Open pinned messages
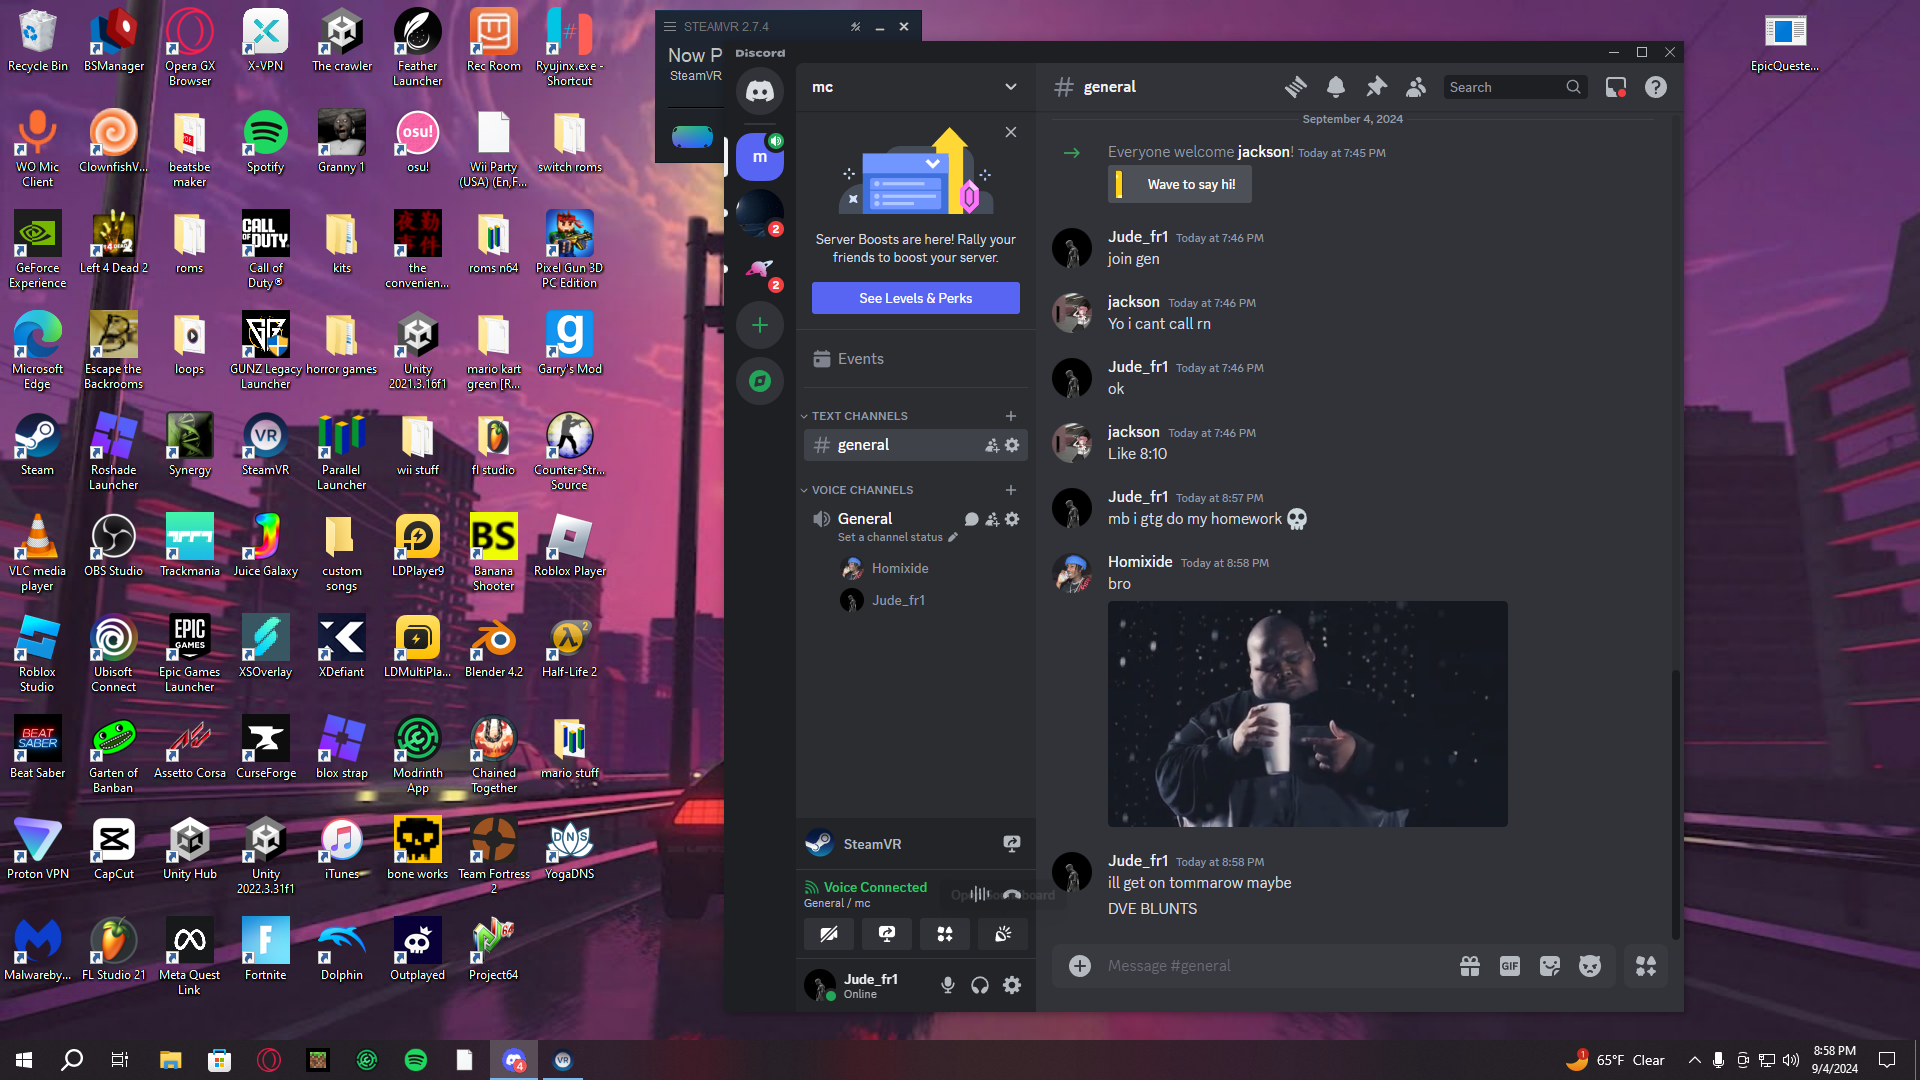 tap(1376, 87)
